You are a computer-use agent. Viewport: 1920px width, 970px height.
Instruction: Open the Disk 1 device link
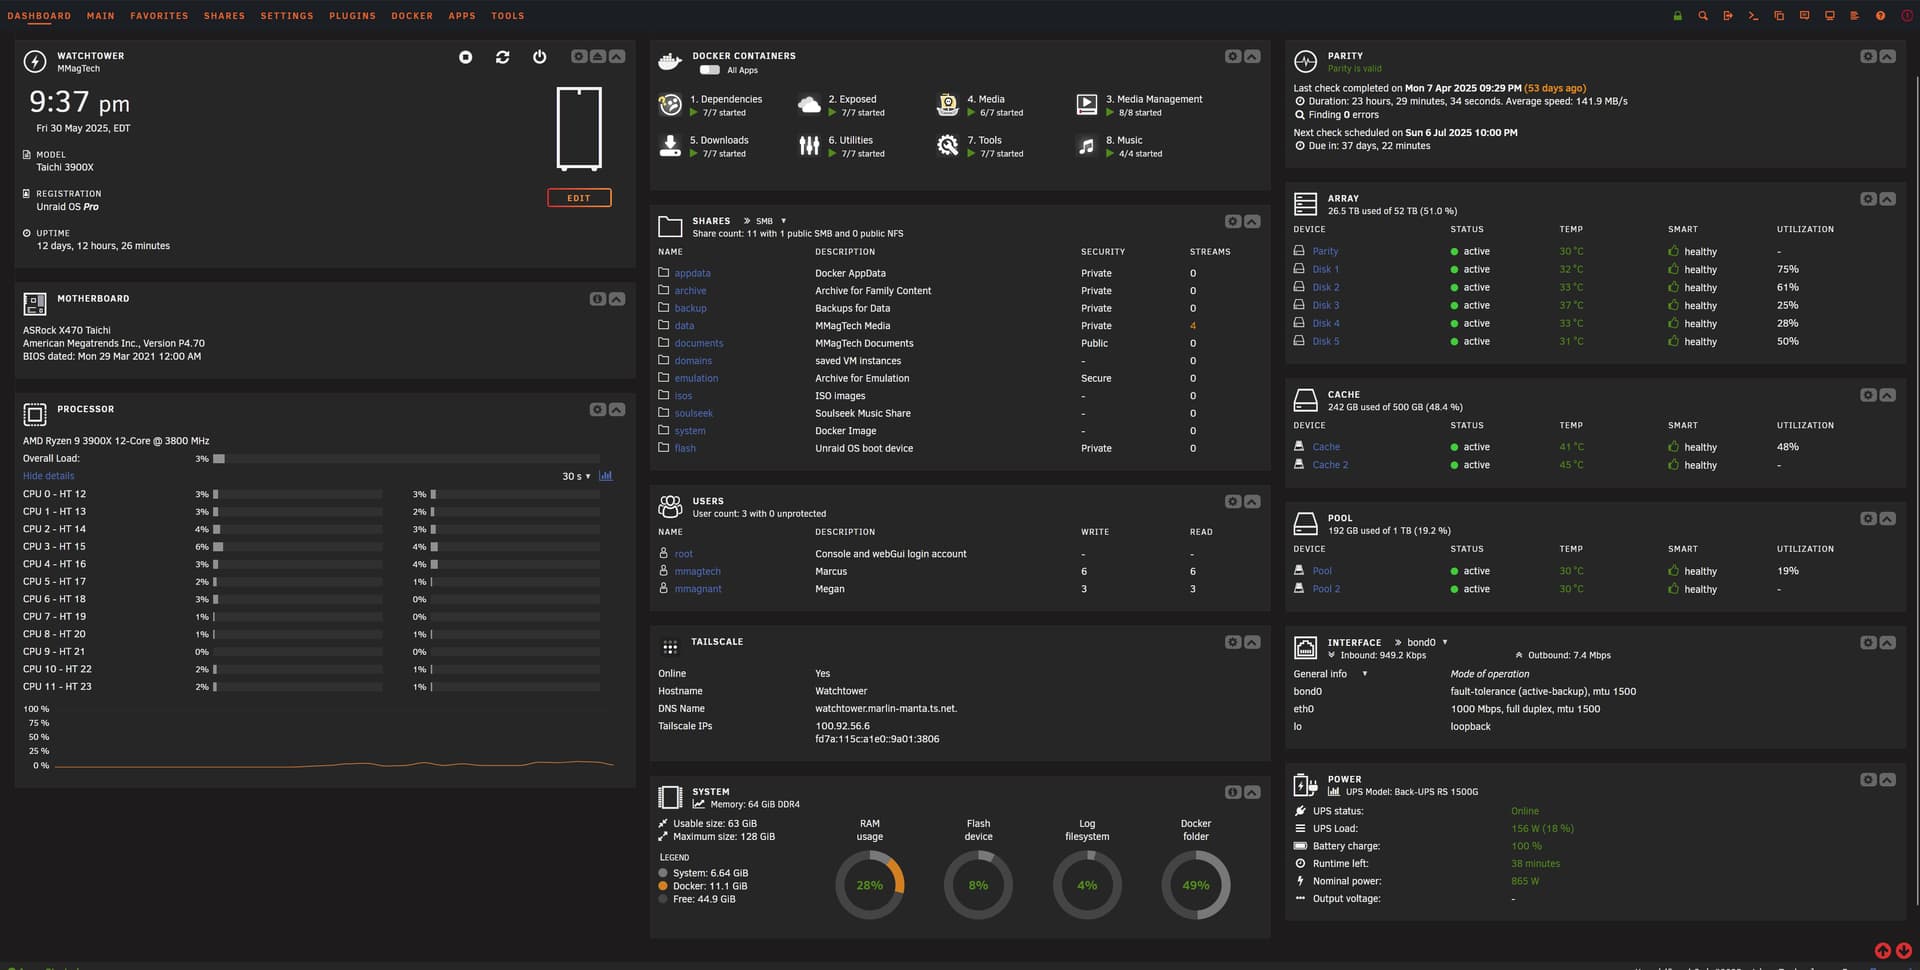coord(1325,270)
